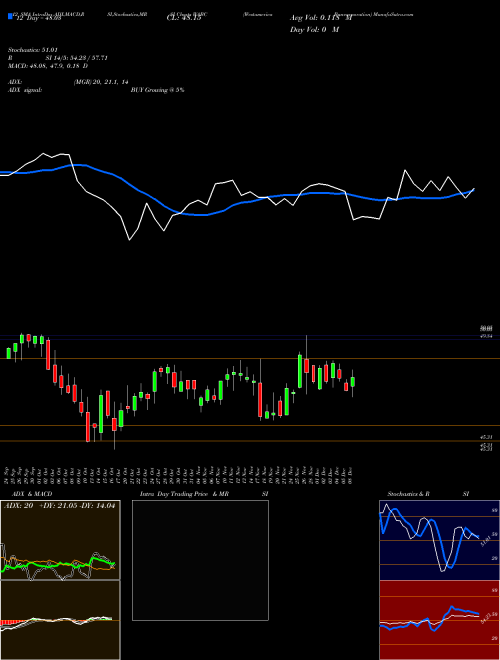Image resolution: width=500 pixels, height=660 pixels.
Task: Click the 'Avg Vol: 0.118 M' label
Action: click(321, 18)
